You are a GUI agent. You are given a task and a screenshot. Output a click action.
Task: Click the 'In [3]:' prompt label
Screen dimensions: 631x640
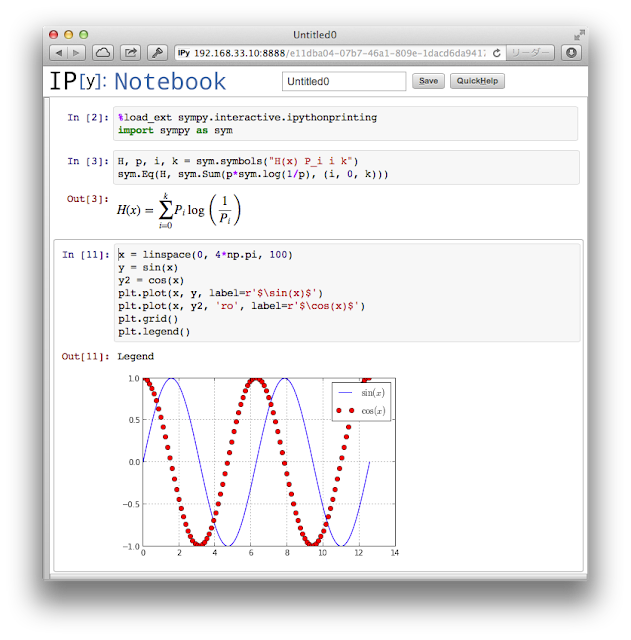pyautogui.click(x=88, y=161)
